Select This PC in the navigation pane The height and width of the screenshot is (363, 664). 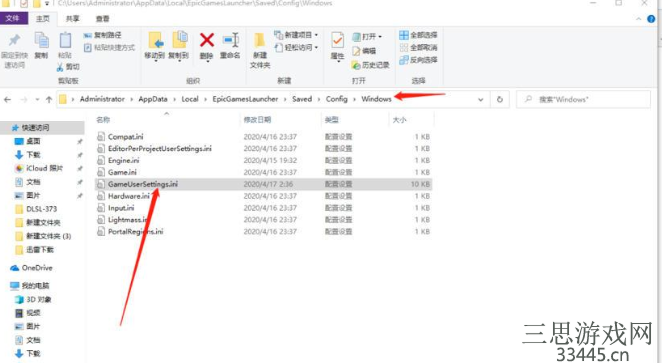coord(35,286)
